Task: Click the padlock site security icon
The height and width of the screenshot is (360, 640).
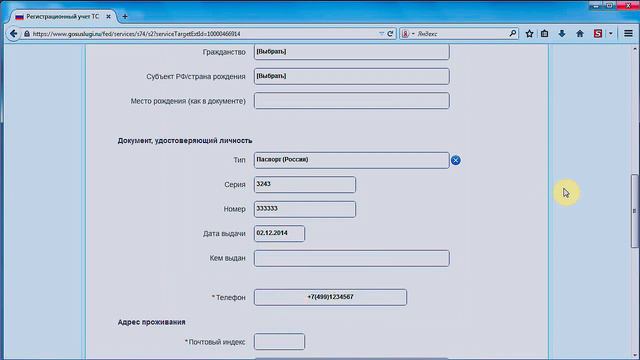Action: point(27,34)
